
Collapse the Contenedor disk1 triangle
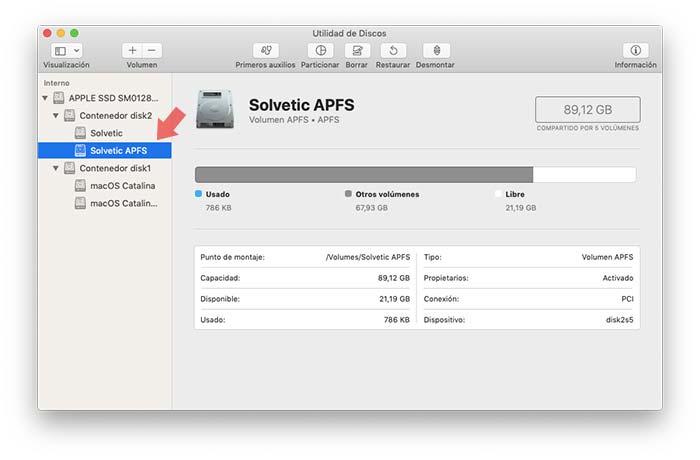pyautogui.click(x=56, y=168)
